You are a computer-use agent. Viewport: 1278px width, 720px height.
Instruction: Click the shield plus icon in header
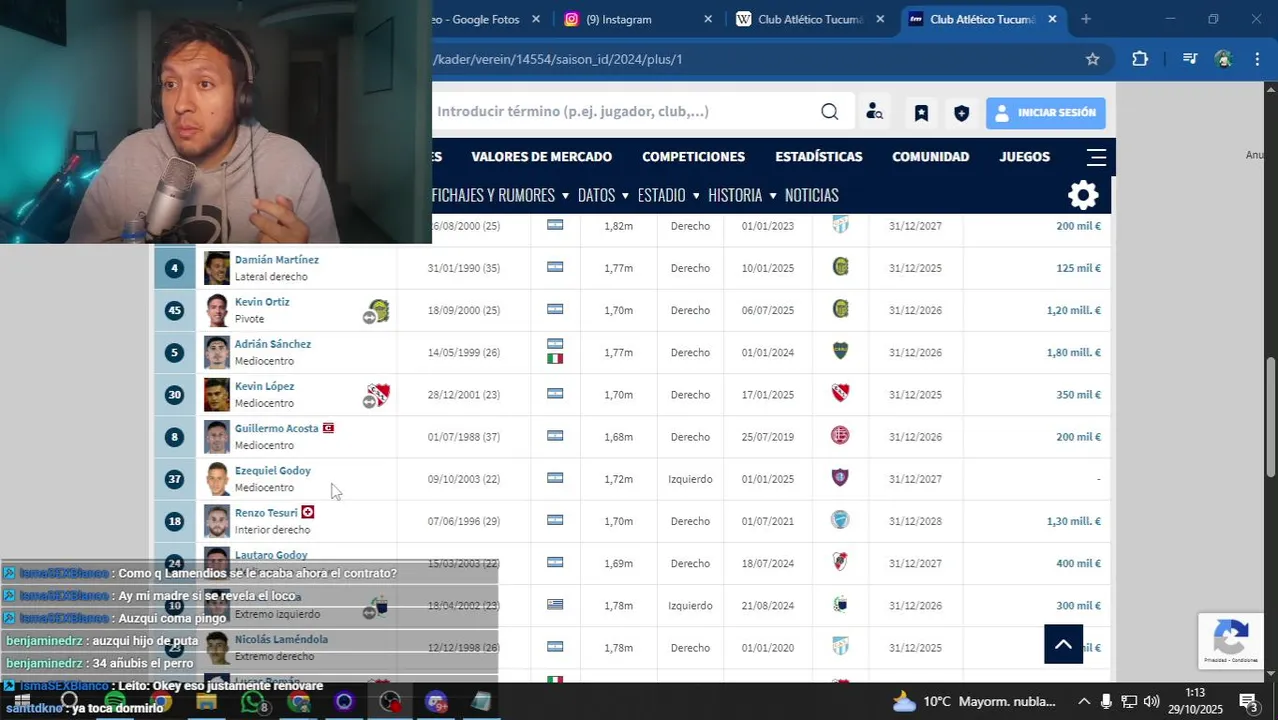pos(961,113)
